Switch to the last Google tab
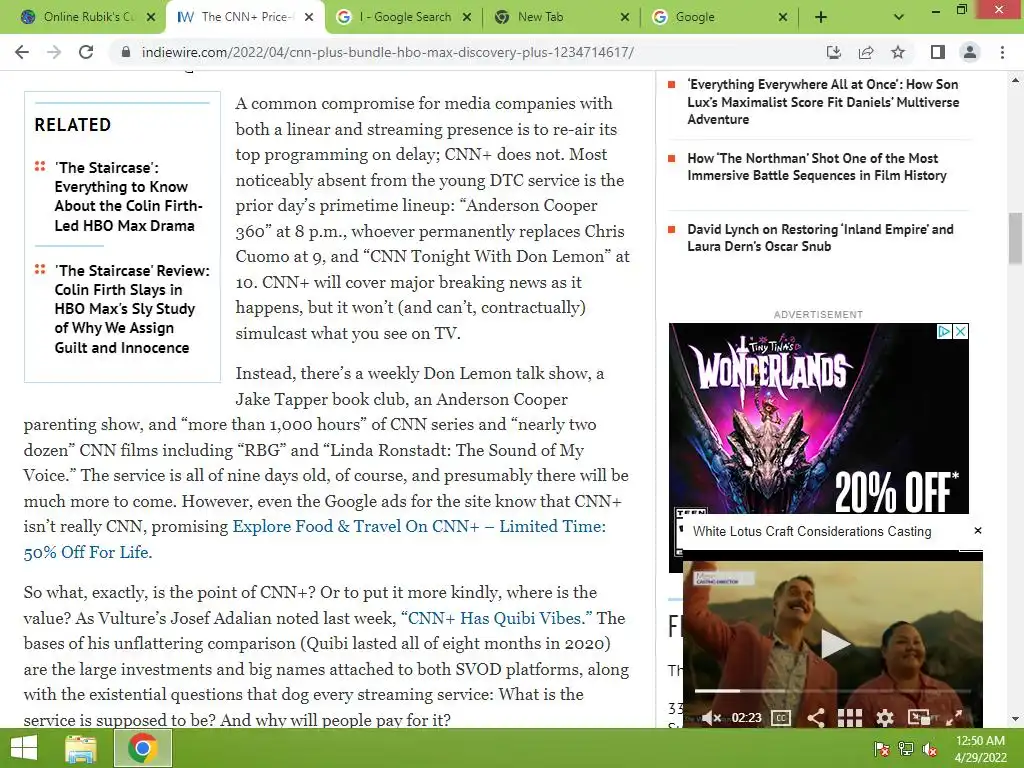Viewport: 1024px width, 768px height. (x=719, y=17)
